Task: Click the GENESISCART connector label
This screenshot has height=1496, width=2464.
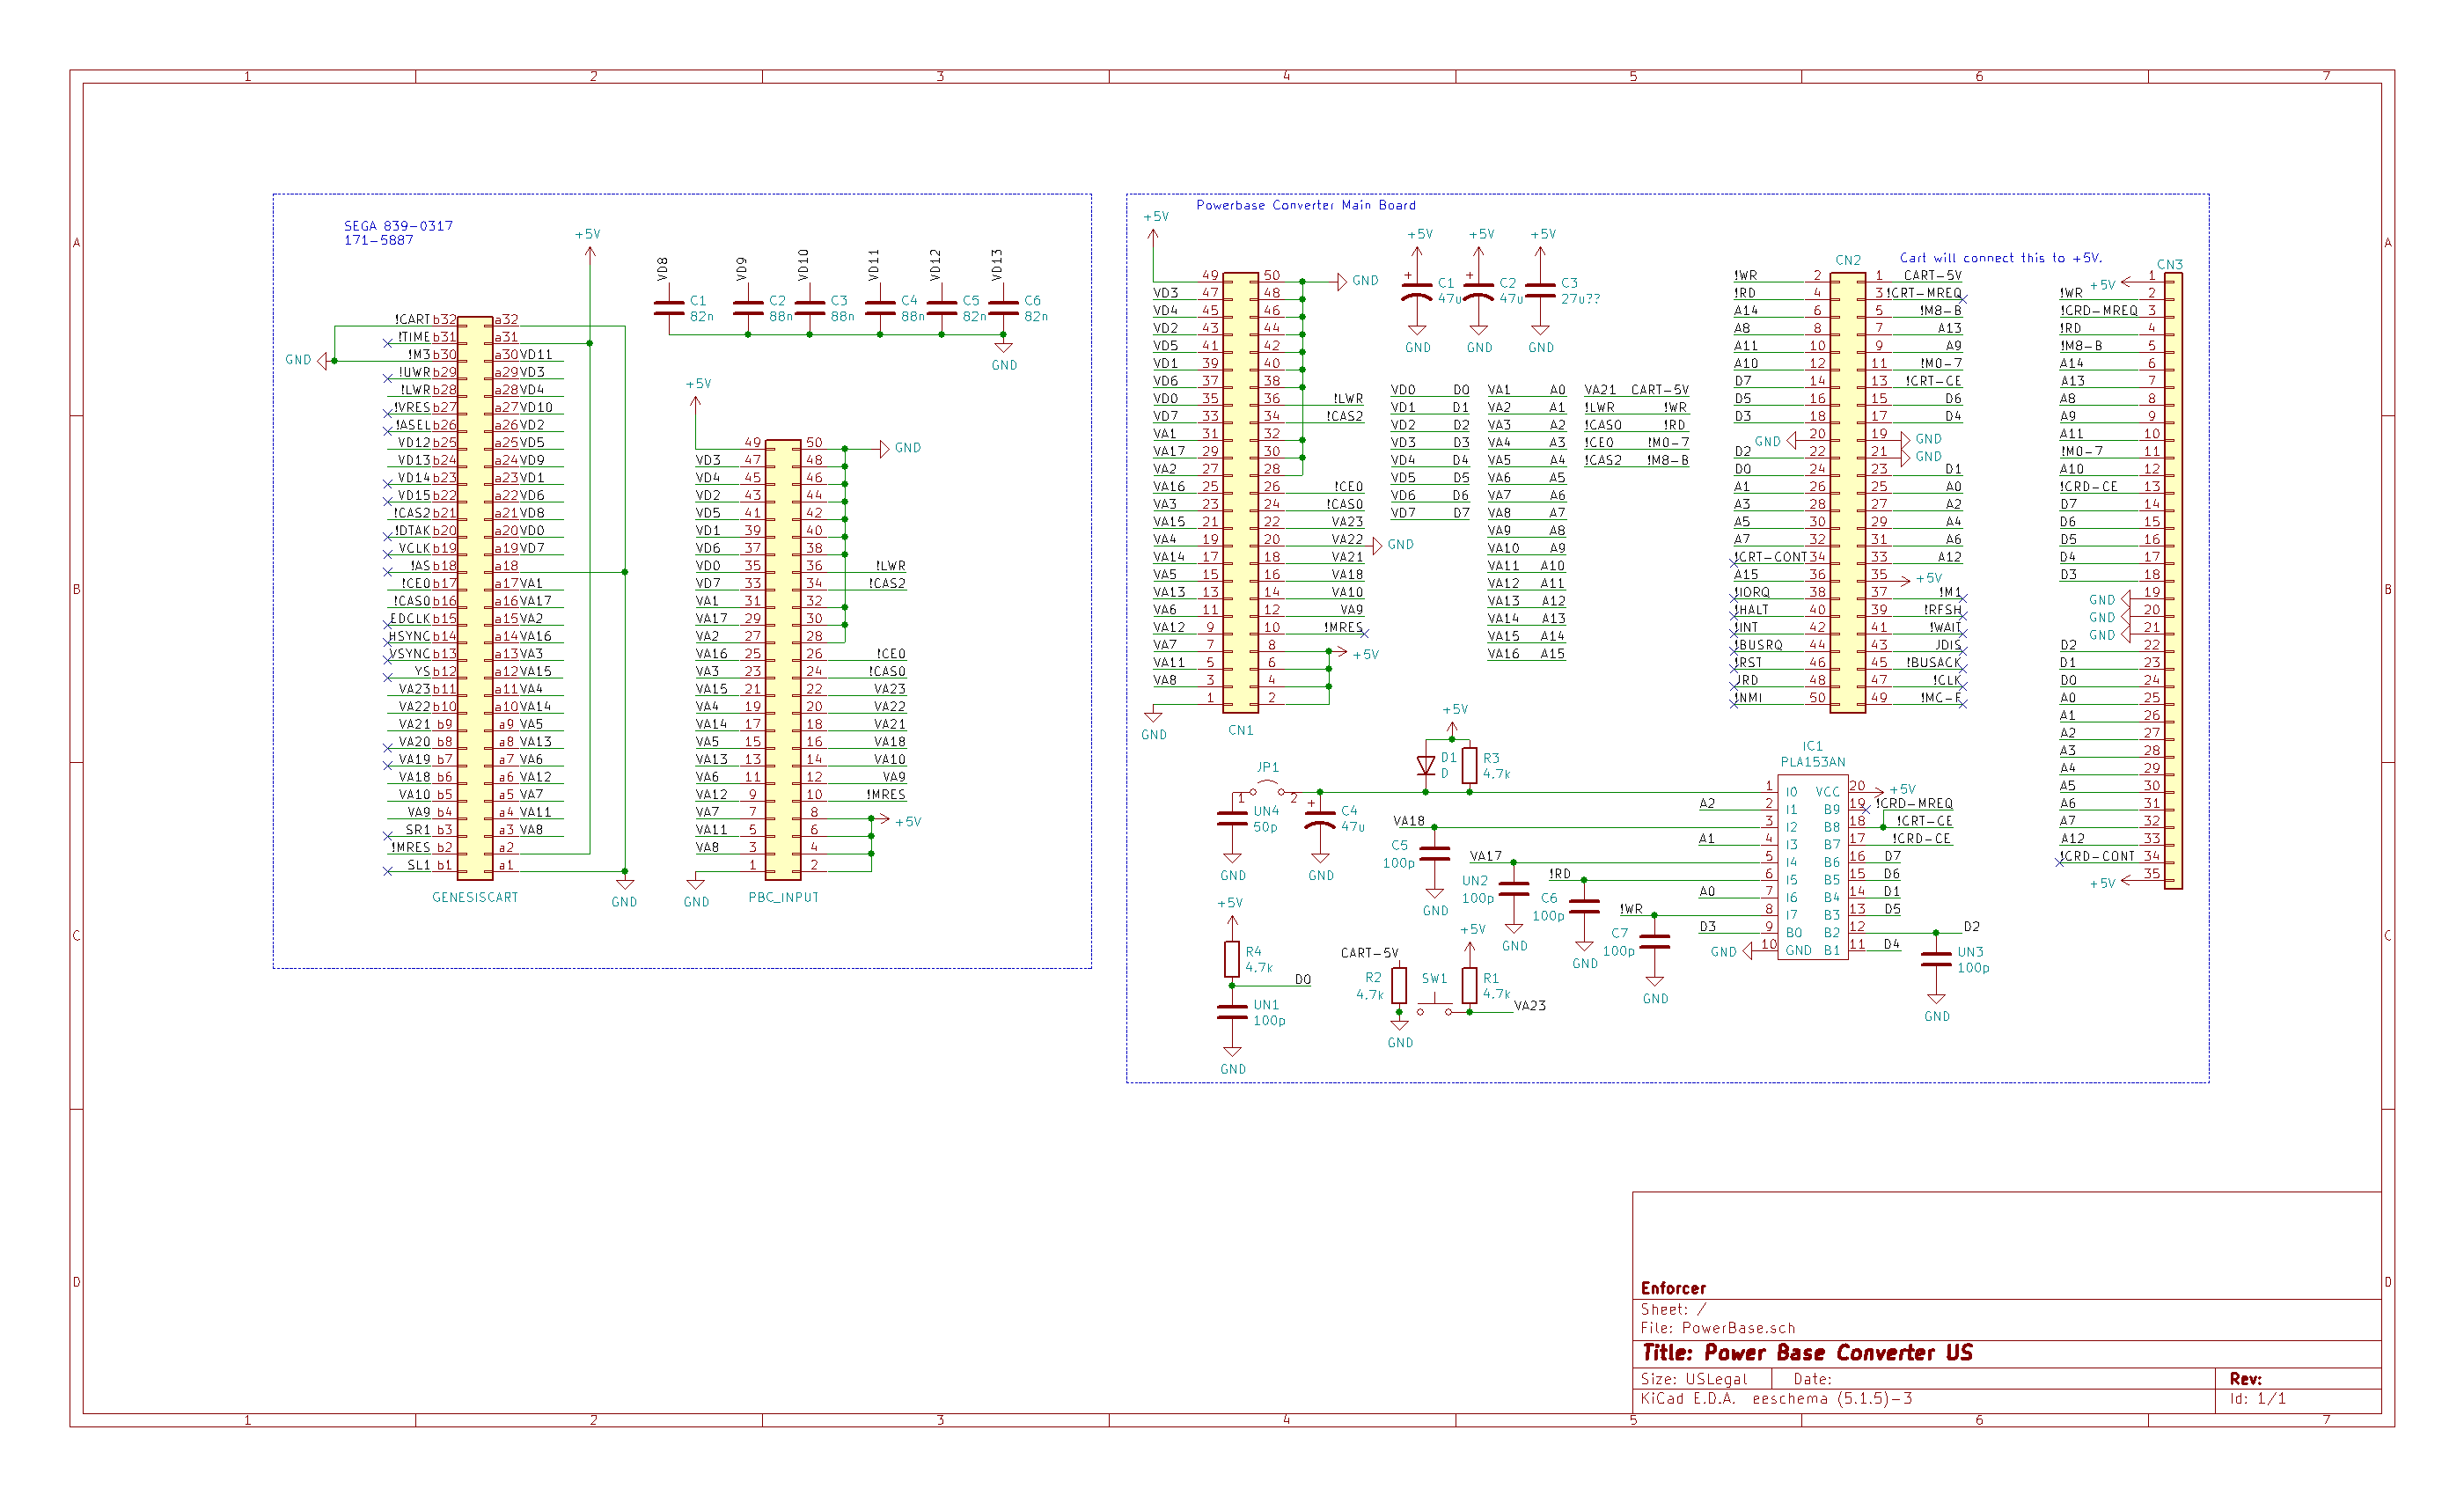Action: tap(475, 897)
